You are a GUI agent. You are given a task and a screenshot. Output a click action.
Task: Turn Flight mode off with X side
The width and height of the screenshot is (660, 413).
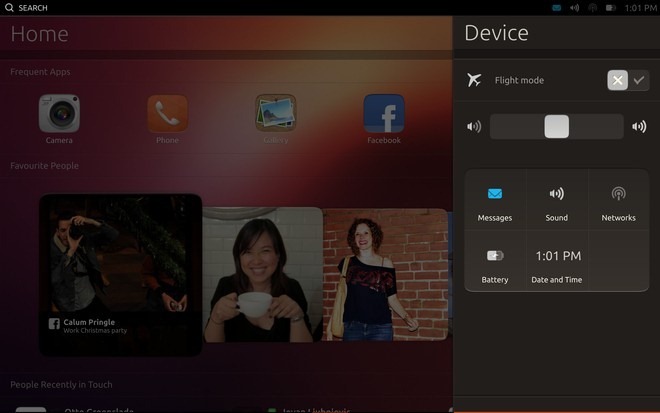(617, 80)
